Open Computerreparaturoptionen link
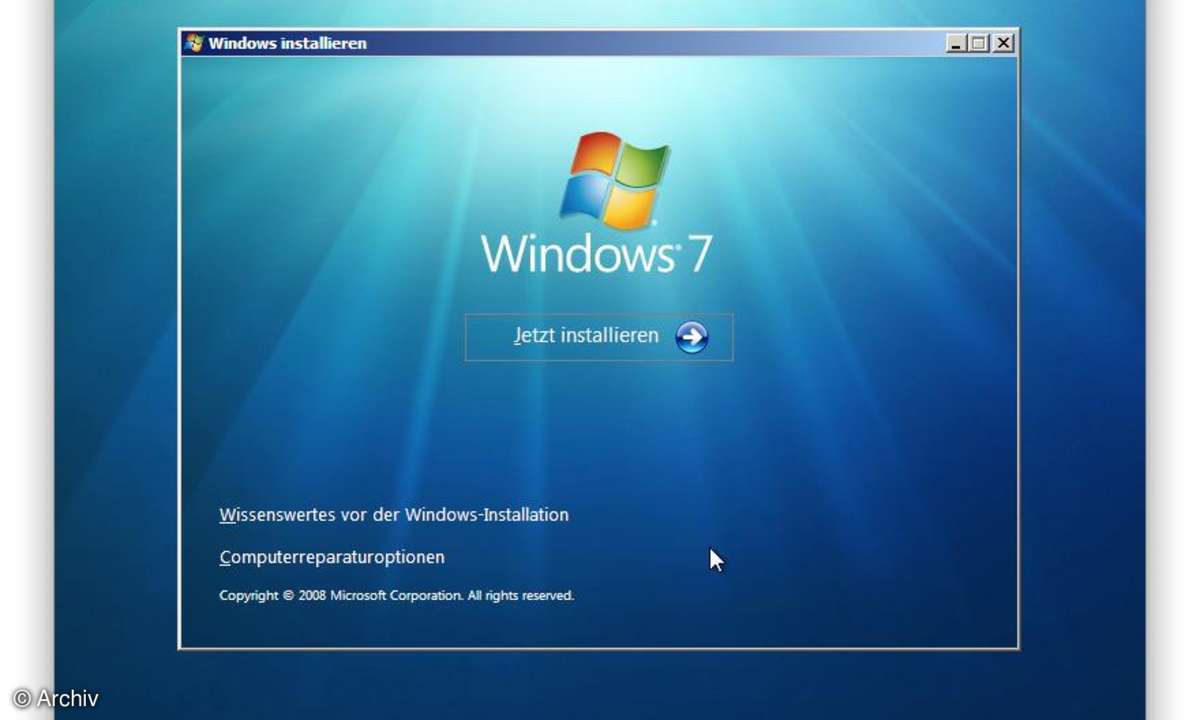This screenshot has width=1200, height=720. [332, 557]
